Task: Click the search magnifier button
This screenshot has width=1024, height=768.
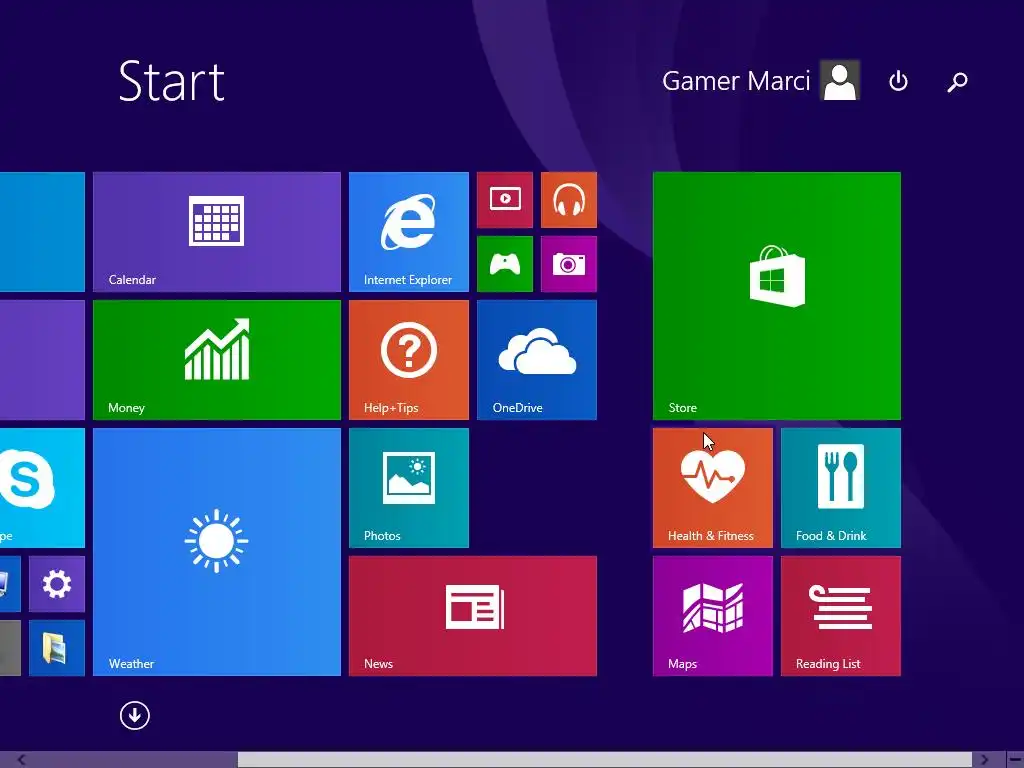Action: point(957,81)
